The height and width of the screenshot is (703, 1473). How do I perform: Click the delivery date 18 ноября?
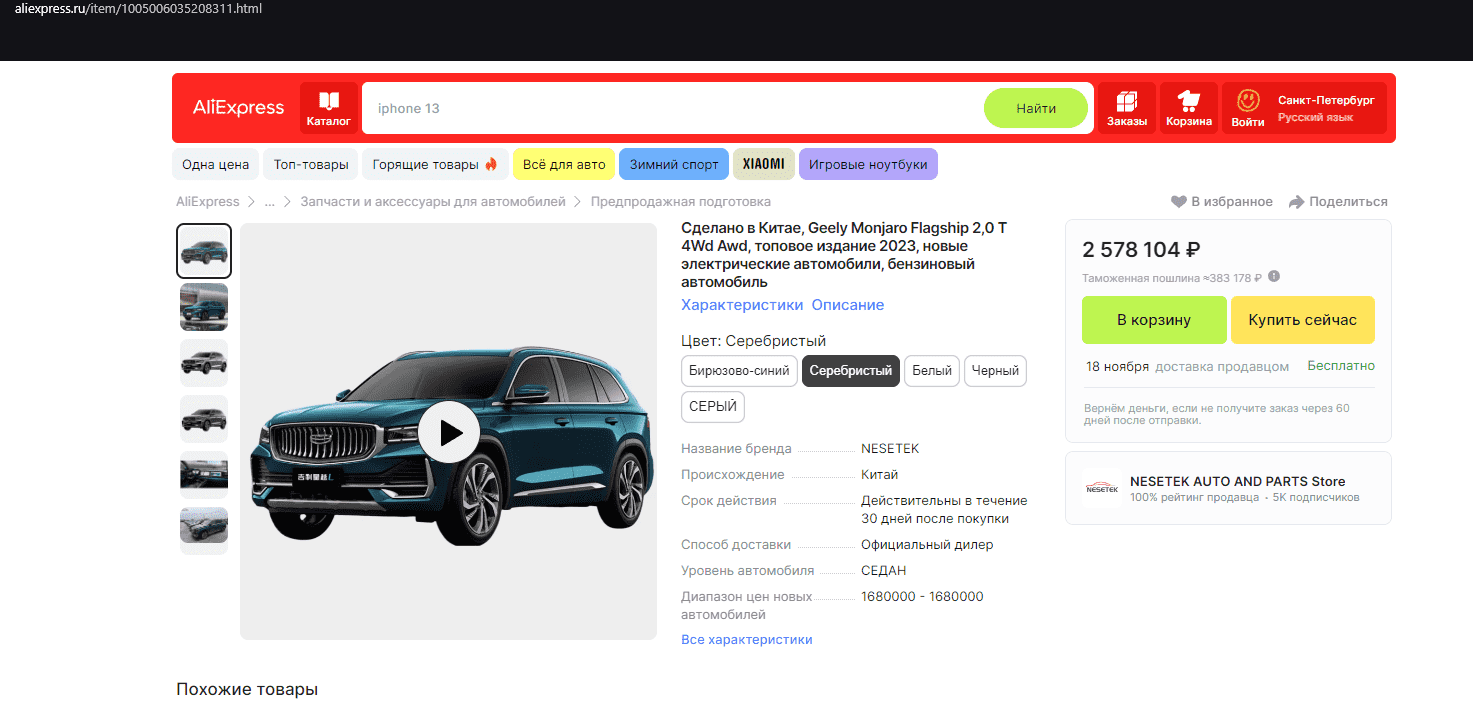pyautogui.click(x=1117, y=366)
